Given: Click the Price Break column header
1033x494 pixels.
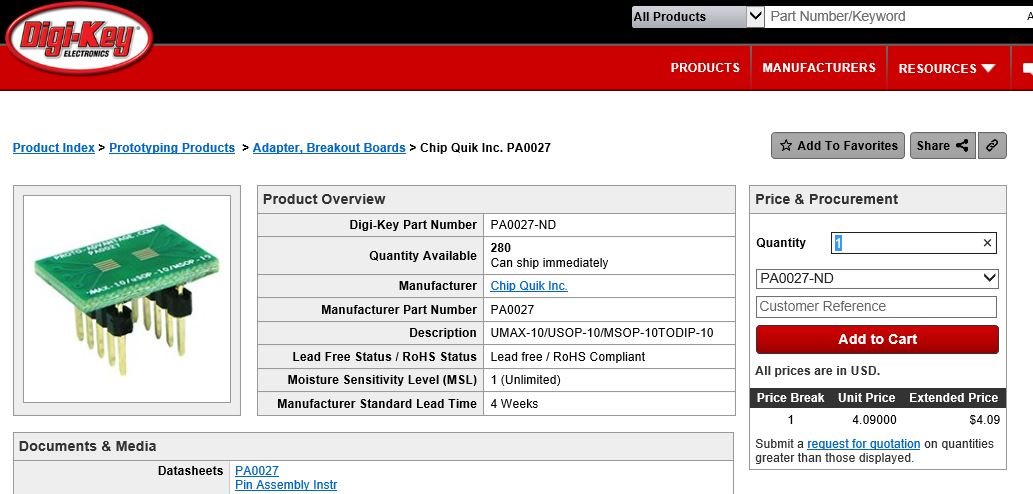Looking at the screenshot, I should [x=790, y=398].
